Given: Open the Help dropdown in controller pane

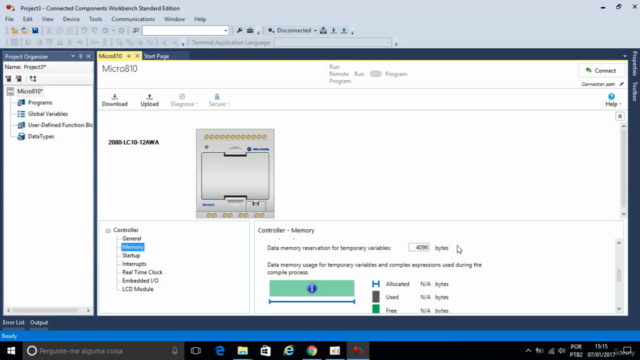Looking at the screenshot, I should (x=613, y=100).
